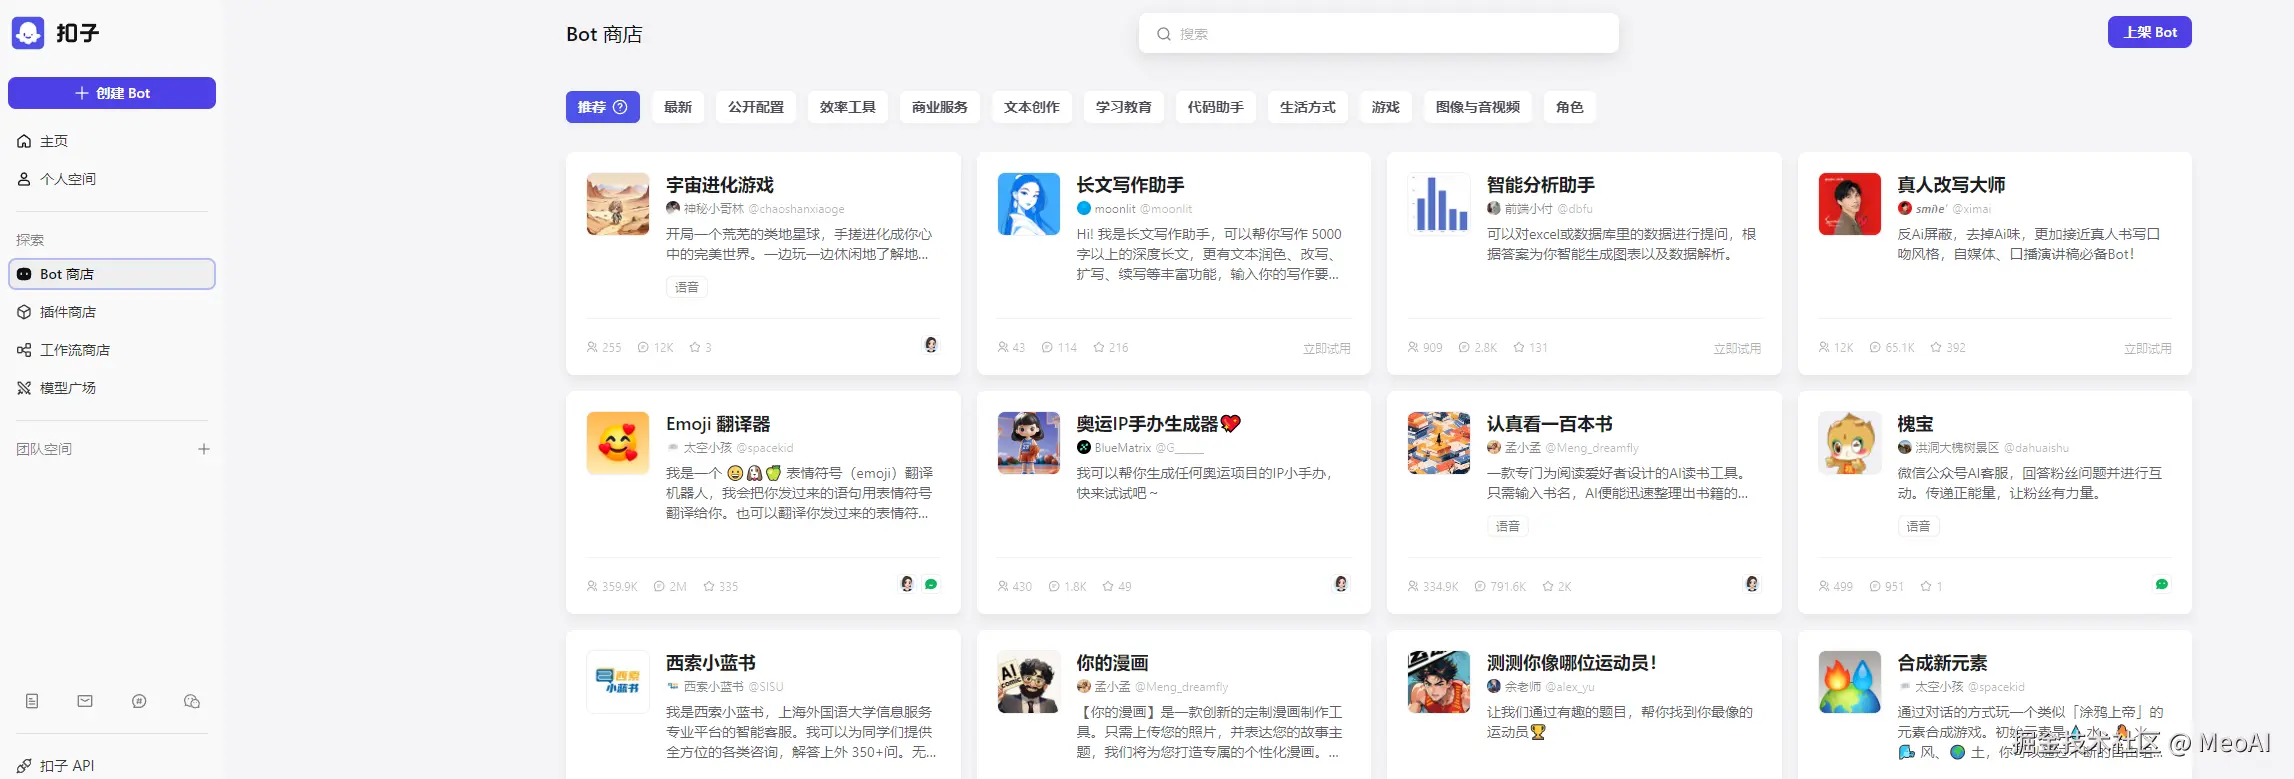
Task: Click star favorite icon on 长文写作助手 card
Action: 1099,348
